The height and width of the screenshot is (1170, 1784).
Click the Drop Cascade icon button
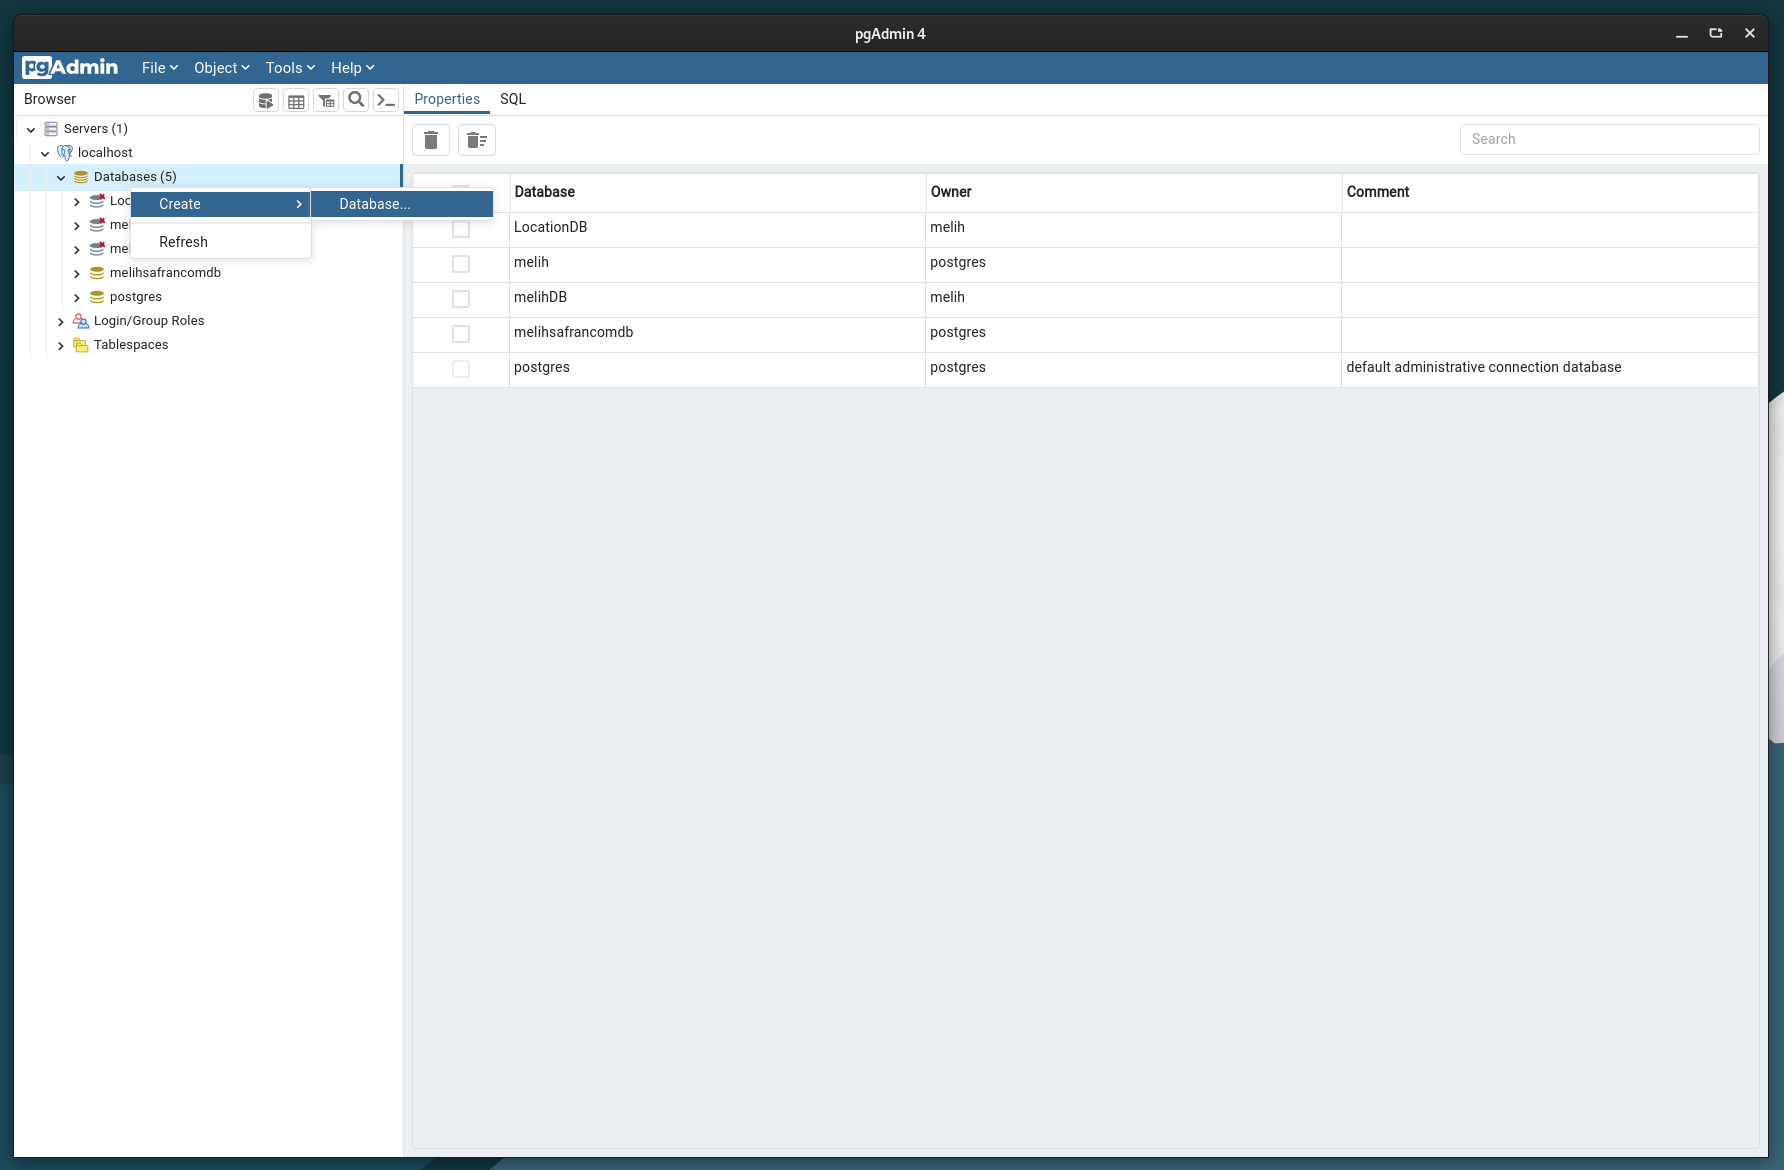pos(477,140)
